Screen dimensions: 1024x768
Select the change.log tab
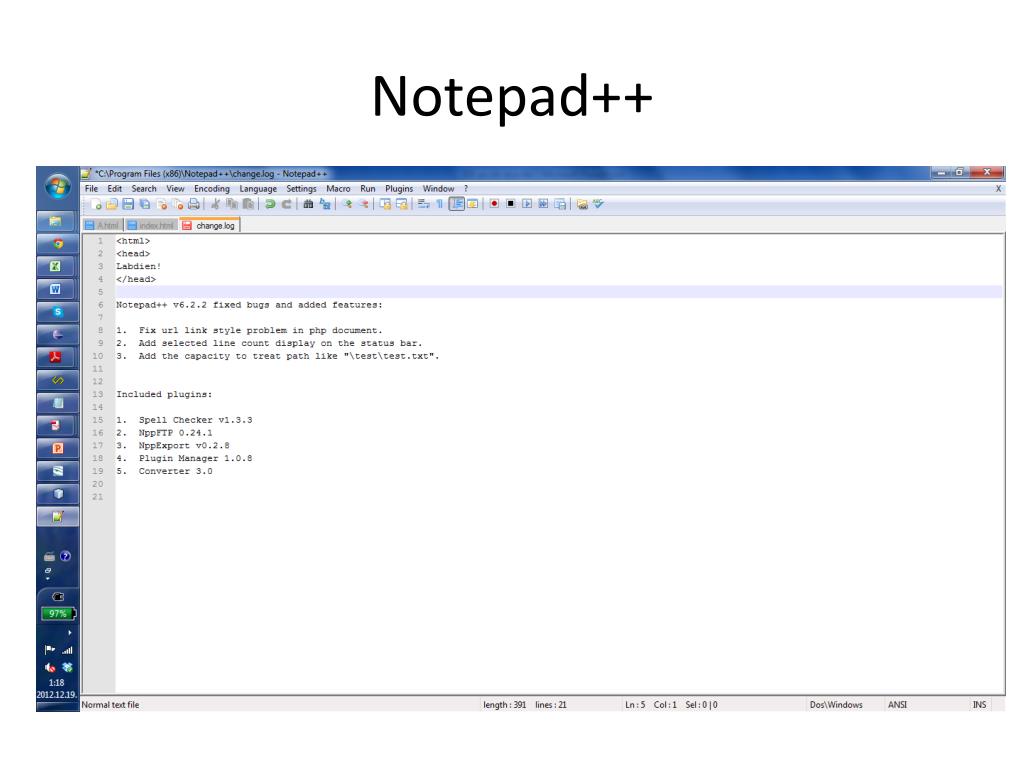point(210,225)
